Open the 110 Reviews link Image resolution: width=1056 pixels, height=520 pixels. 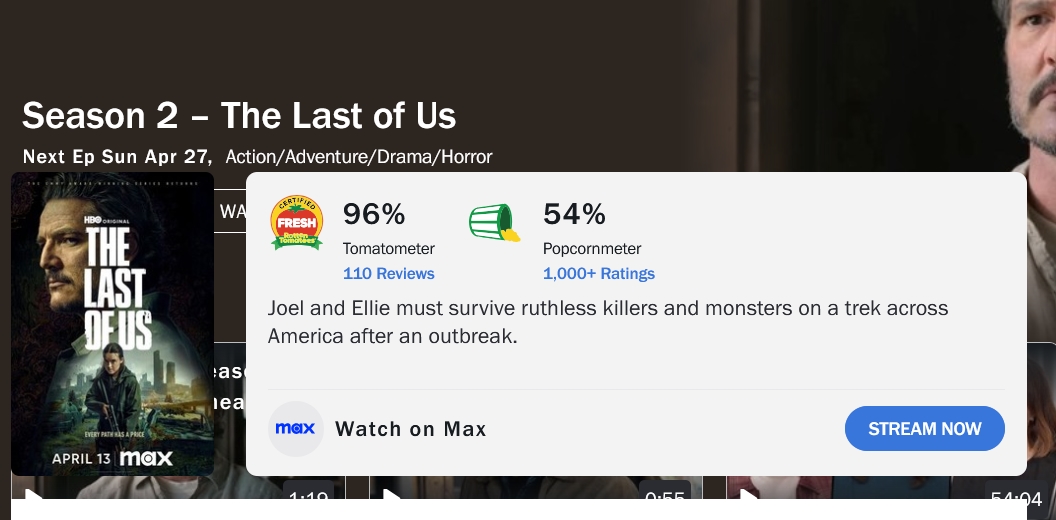388,274
